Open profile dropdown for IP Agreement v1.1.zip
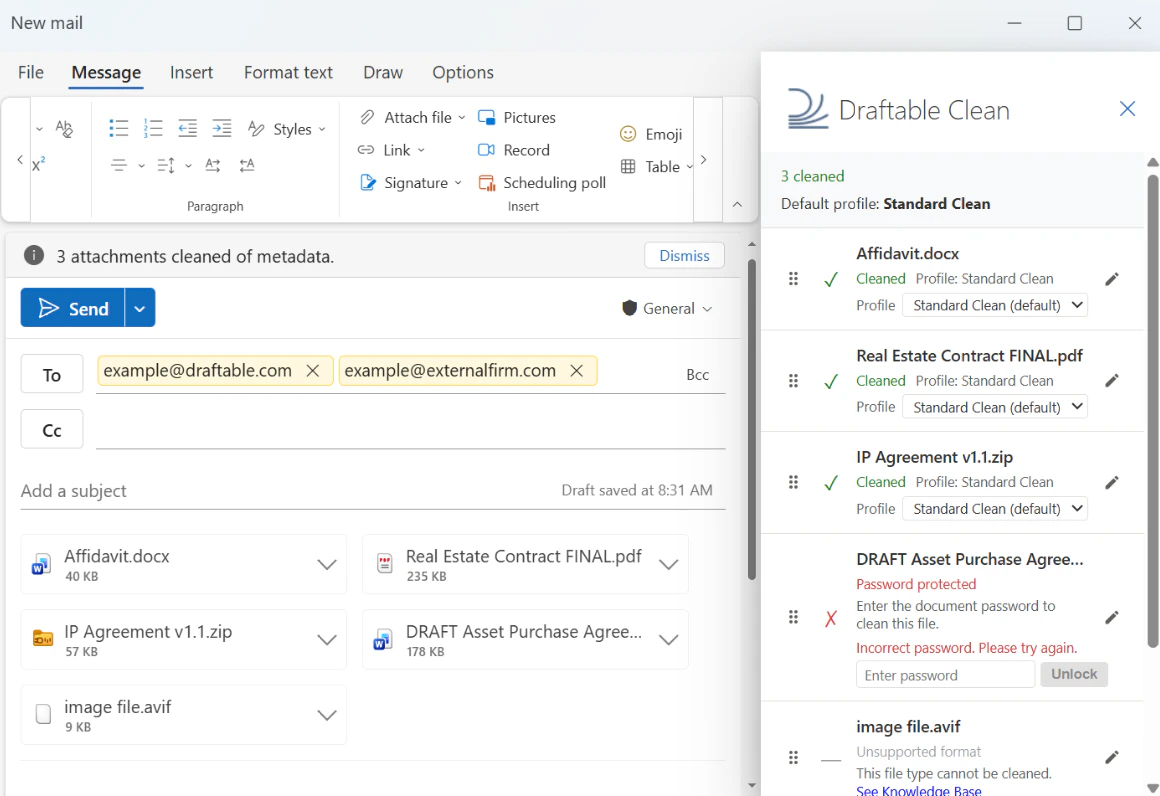This screenshot has width=1160, height=796. click(x=994, y=508)
